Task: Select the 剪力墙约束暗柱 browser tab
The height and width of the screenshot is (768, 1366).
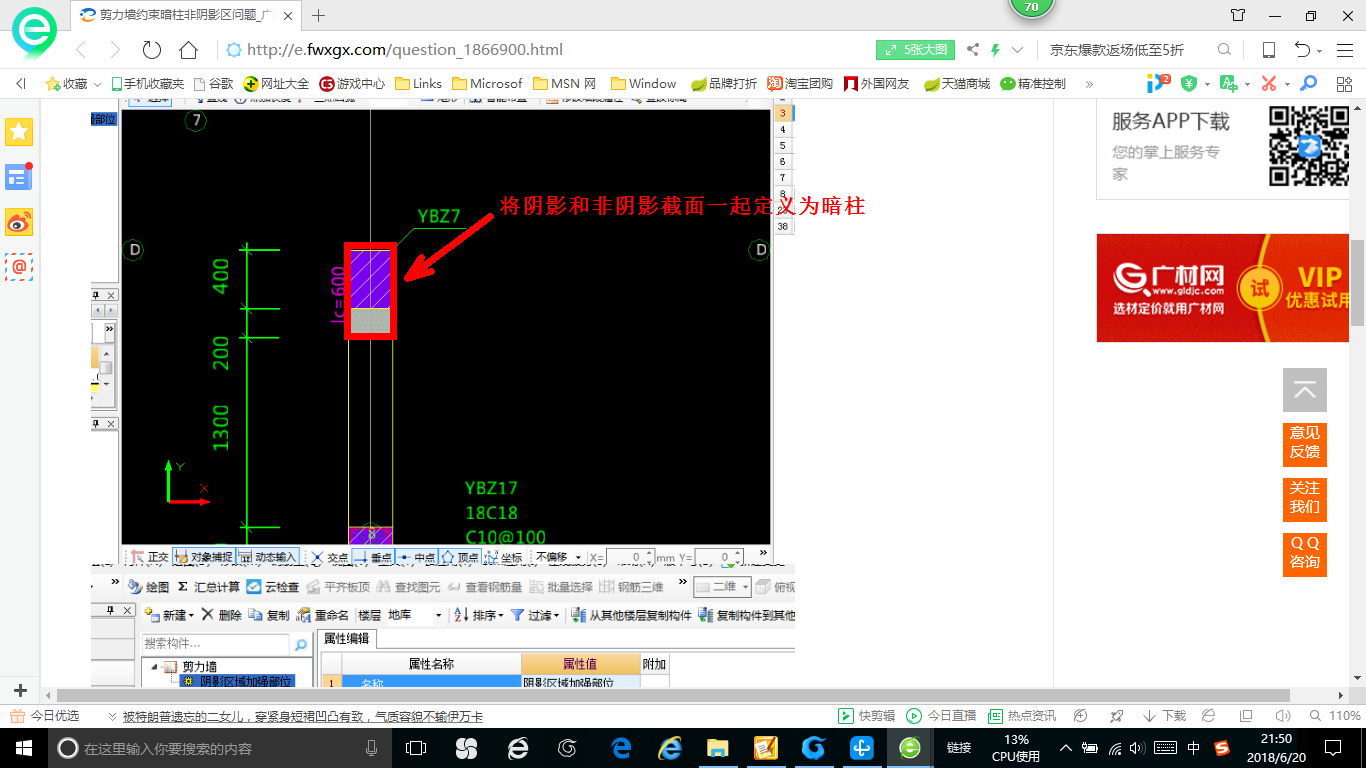Action: coord(185,15)
